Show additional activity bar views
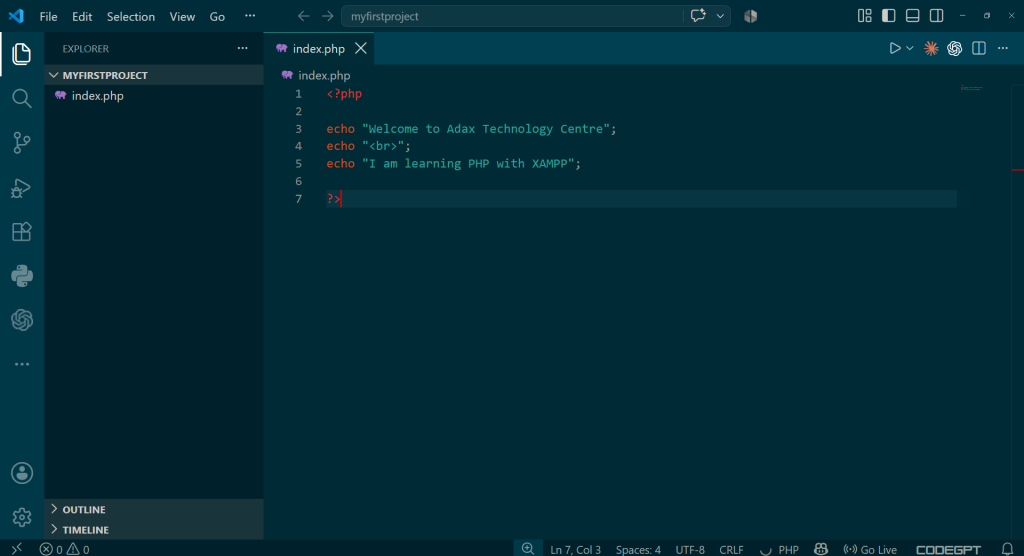Viewport: 1024px width, 556px height. (22, 364)
